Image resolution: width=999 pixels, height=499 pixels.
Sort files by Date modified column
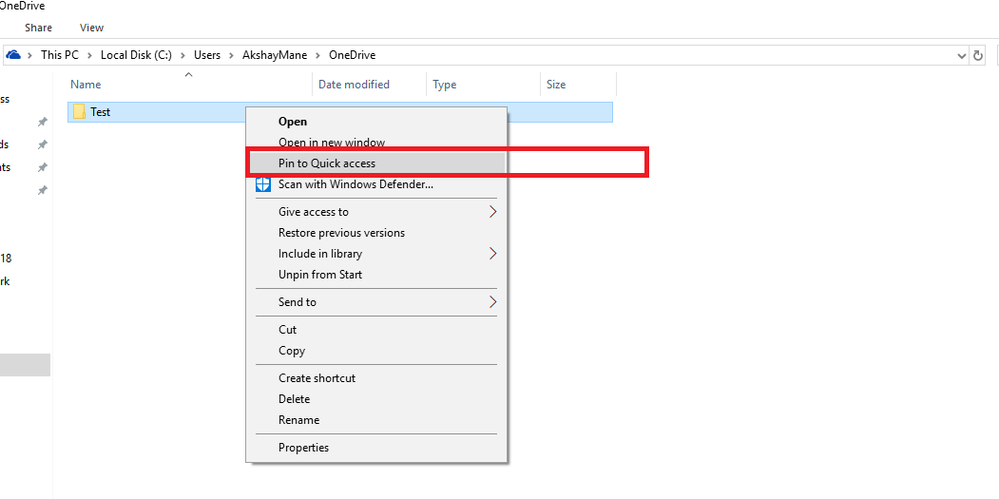354,85
